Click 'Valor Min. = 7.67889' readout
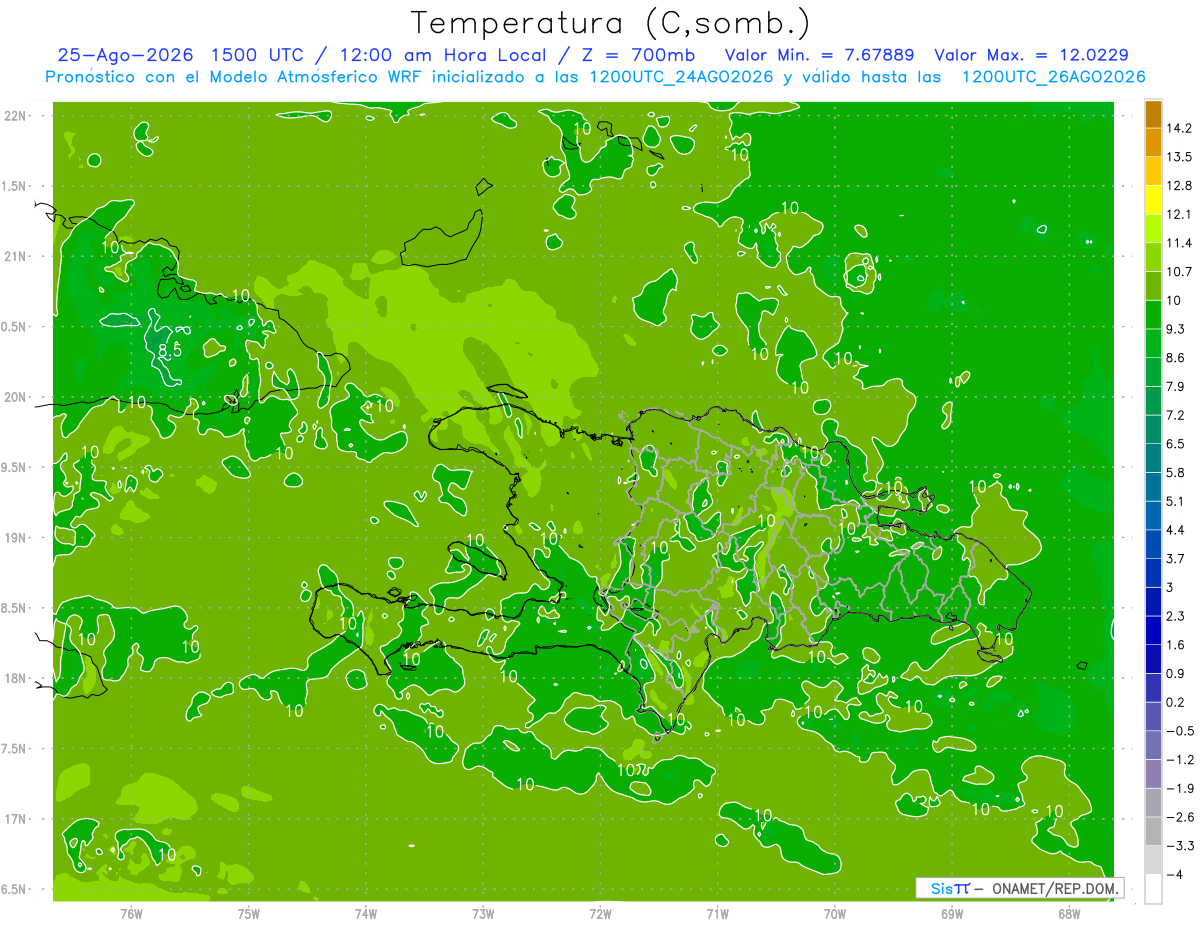The width and height of the screenshot is (1200, 927). 819,55
